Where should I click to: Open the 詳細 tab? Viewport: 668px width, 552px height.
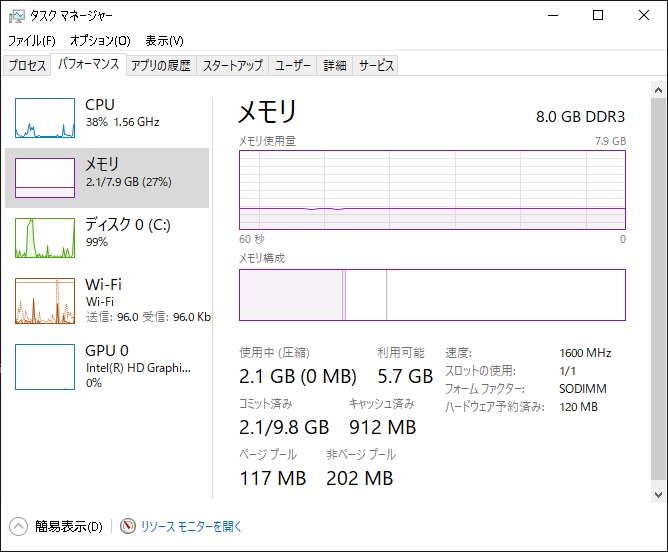coord(334,66)
